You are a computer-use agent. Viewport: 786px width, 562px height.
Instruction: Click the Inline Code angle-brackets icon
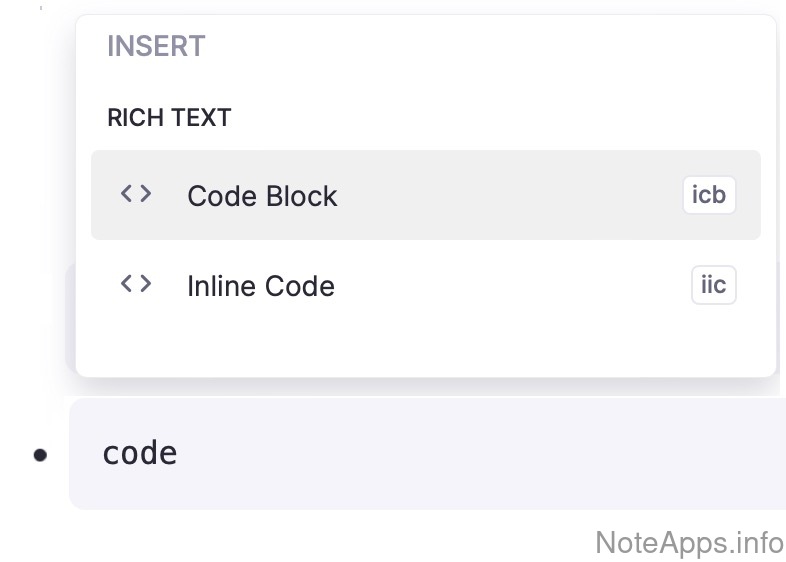(x=136, y=284)
